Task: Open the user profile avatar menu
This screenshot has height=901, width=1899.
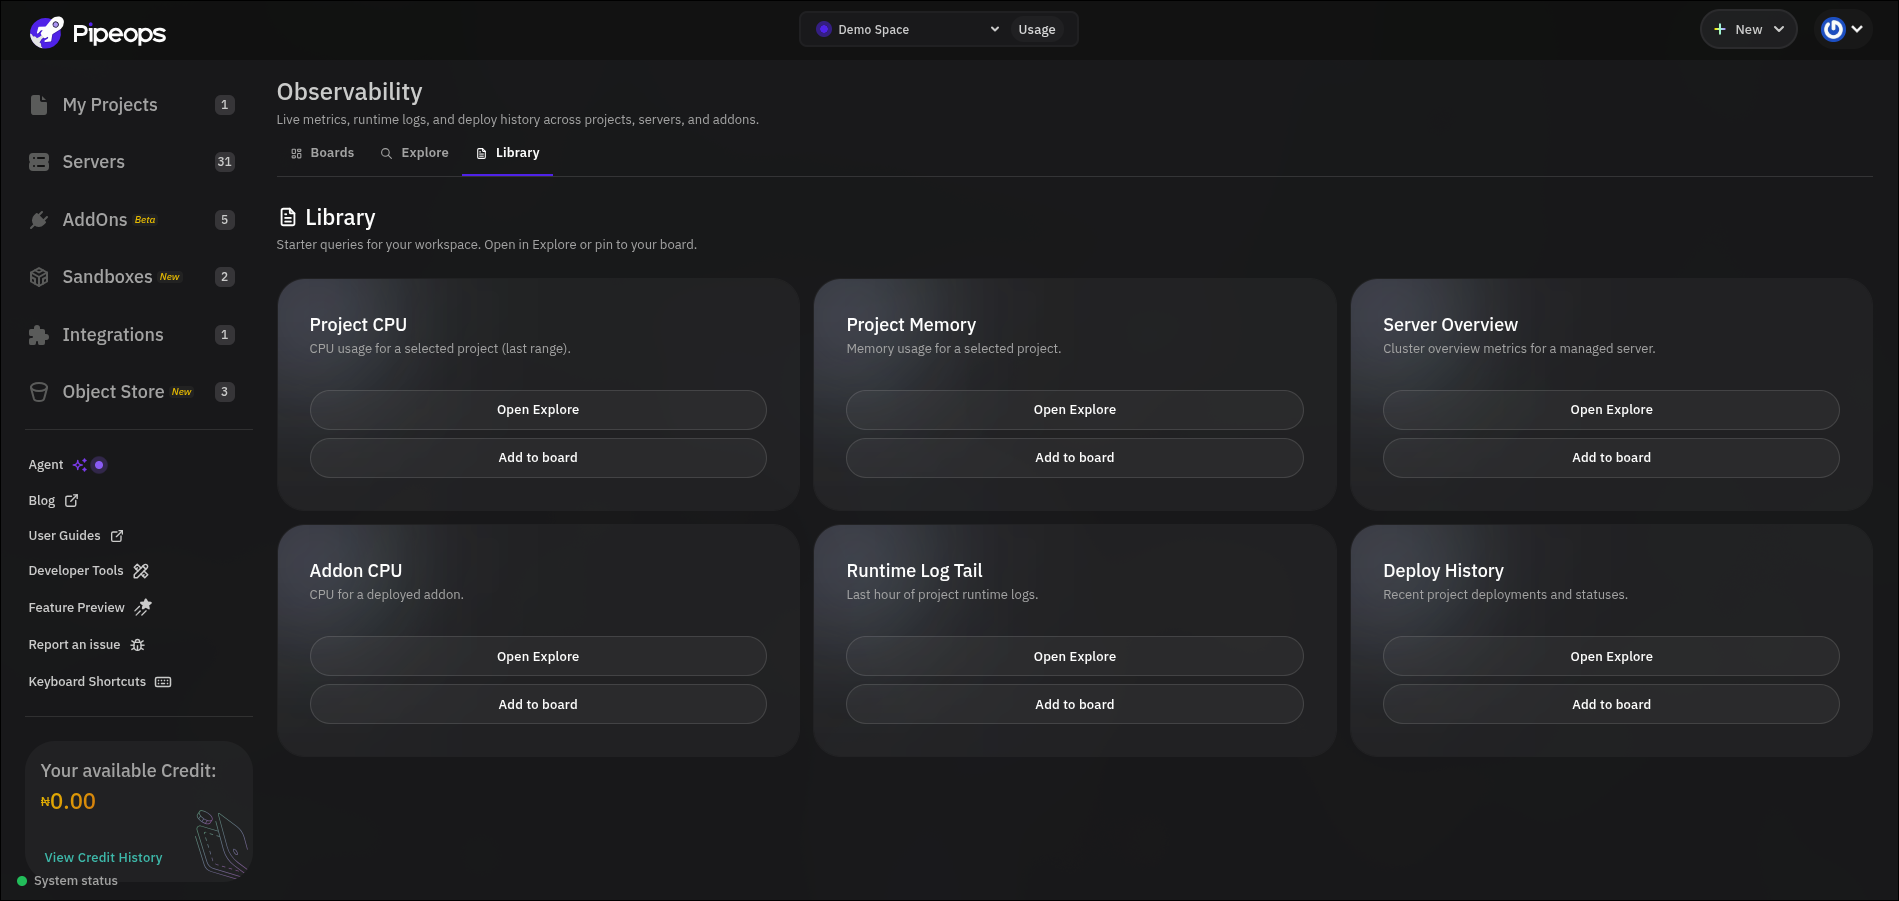Action: coord(1843,29)
